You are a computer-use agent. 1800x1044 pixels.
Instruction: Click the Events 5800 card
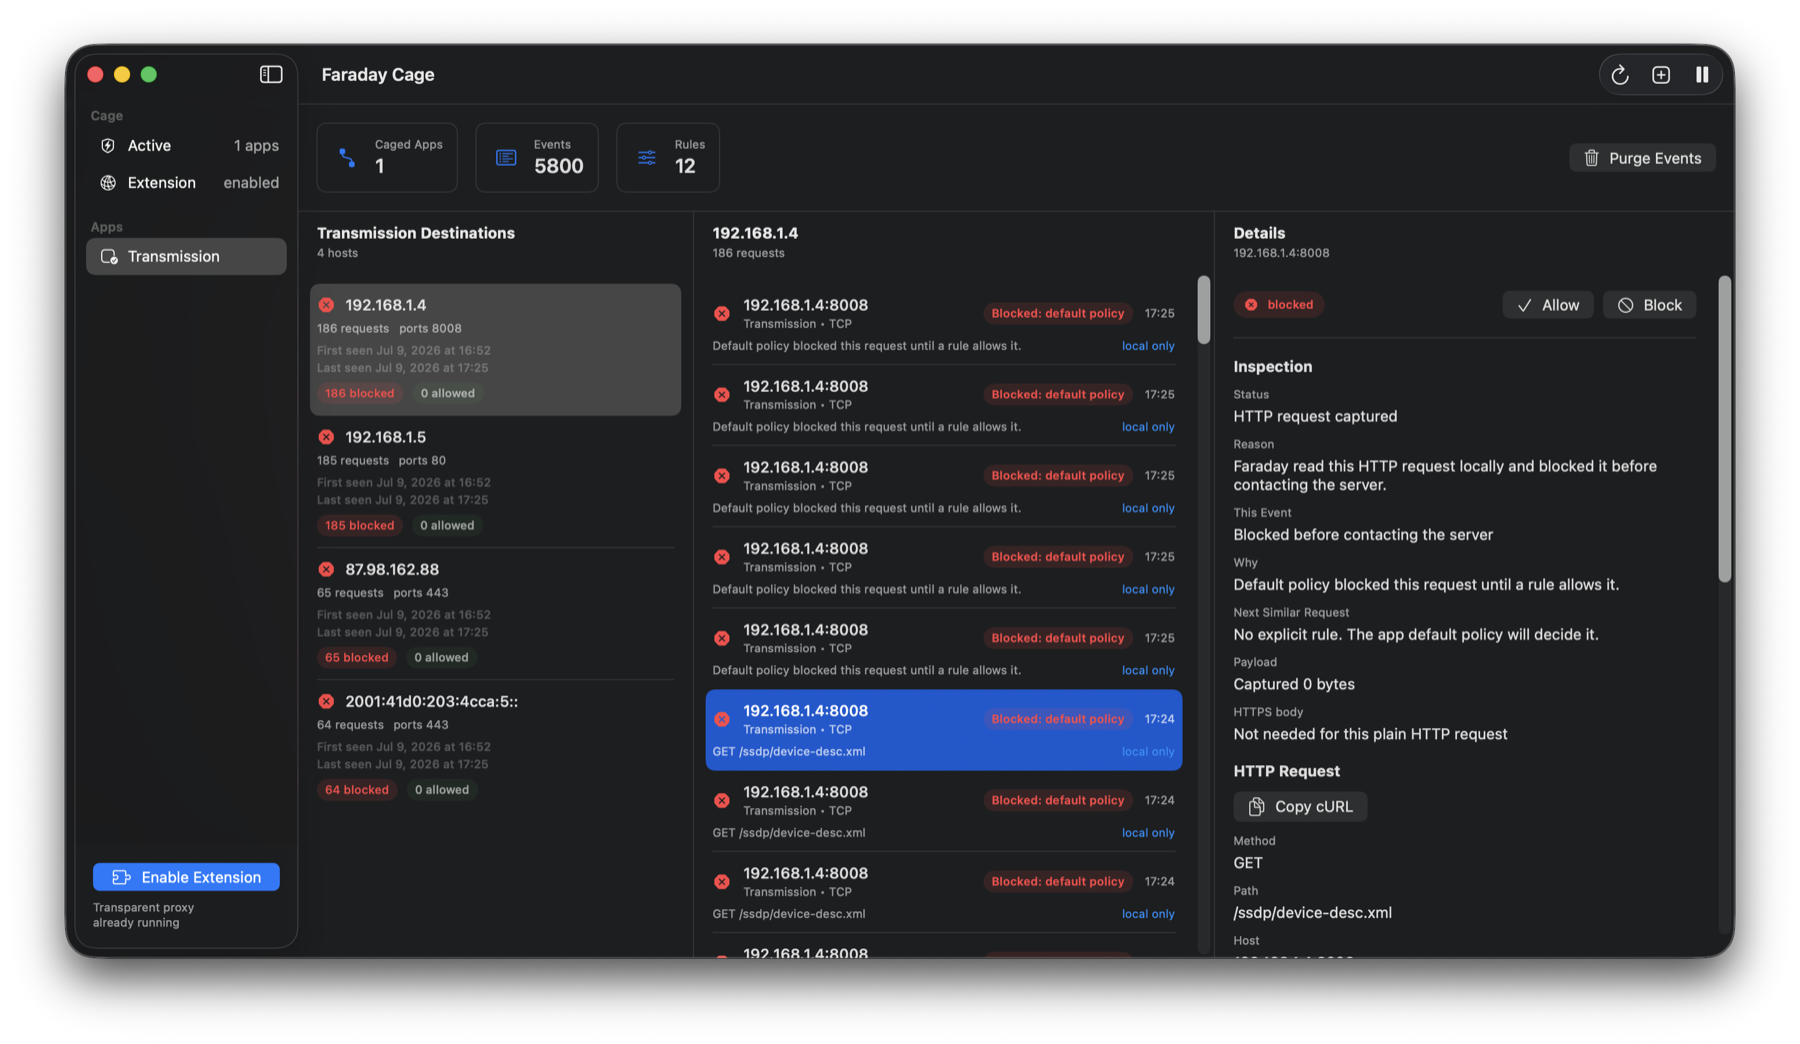[537, 157]
